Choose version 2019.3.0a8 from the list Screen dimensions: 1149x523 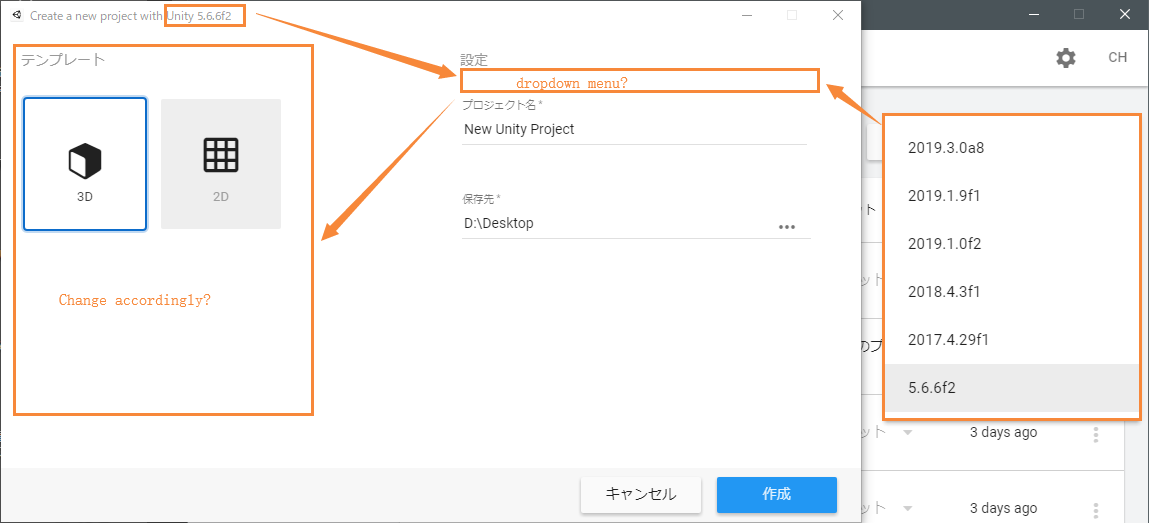pos(1011,147)
